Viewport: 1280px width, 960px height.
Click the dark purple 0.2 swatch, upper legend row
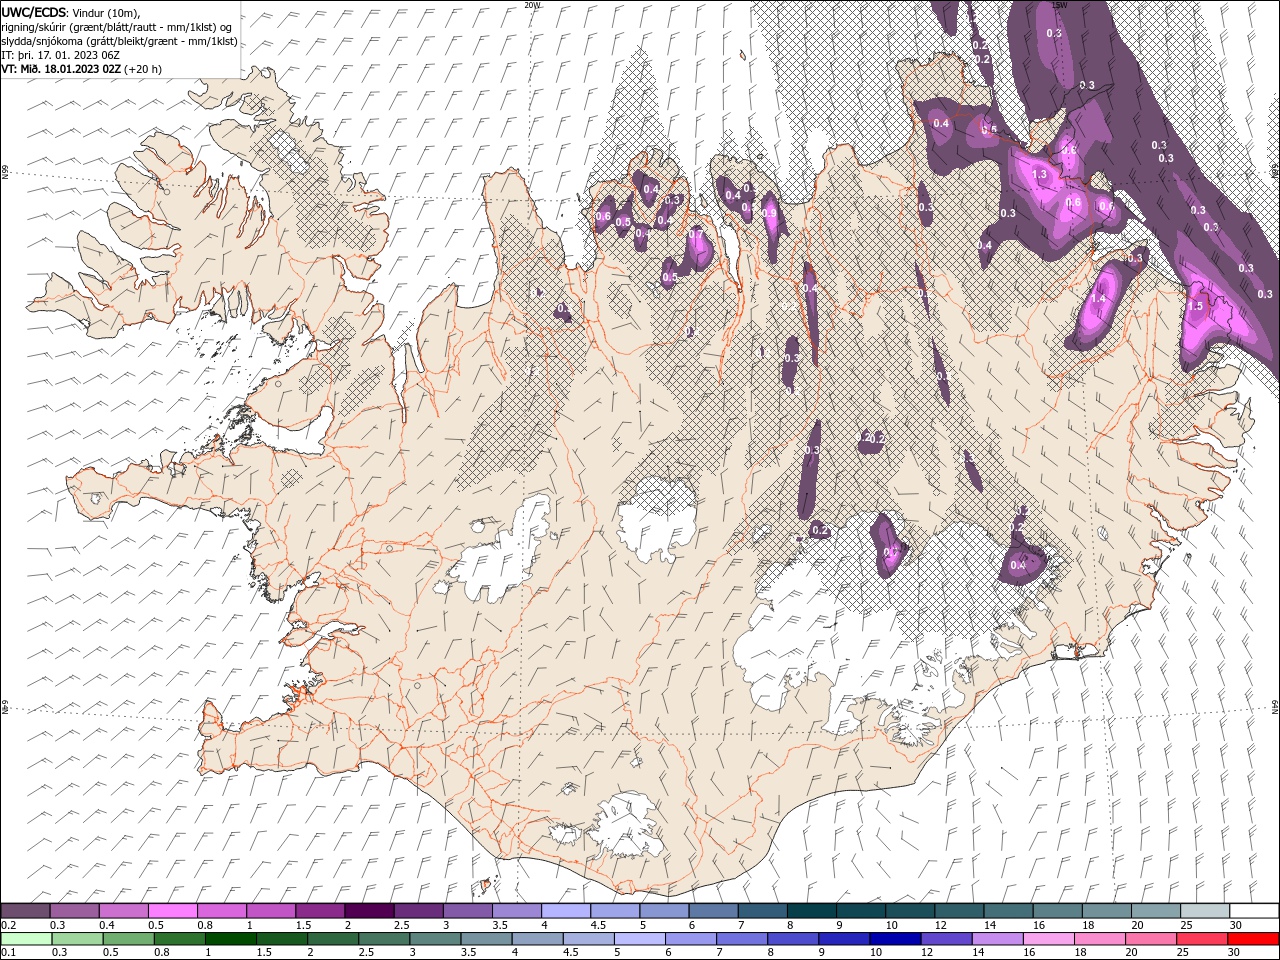coord(25,911)
